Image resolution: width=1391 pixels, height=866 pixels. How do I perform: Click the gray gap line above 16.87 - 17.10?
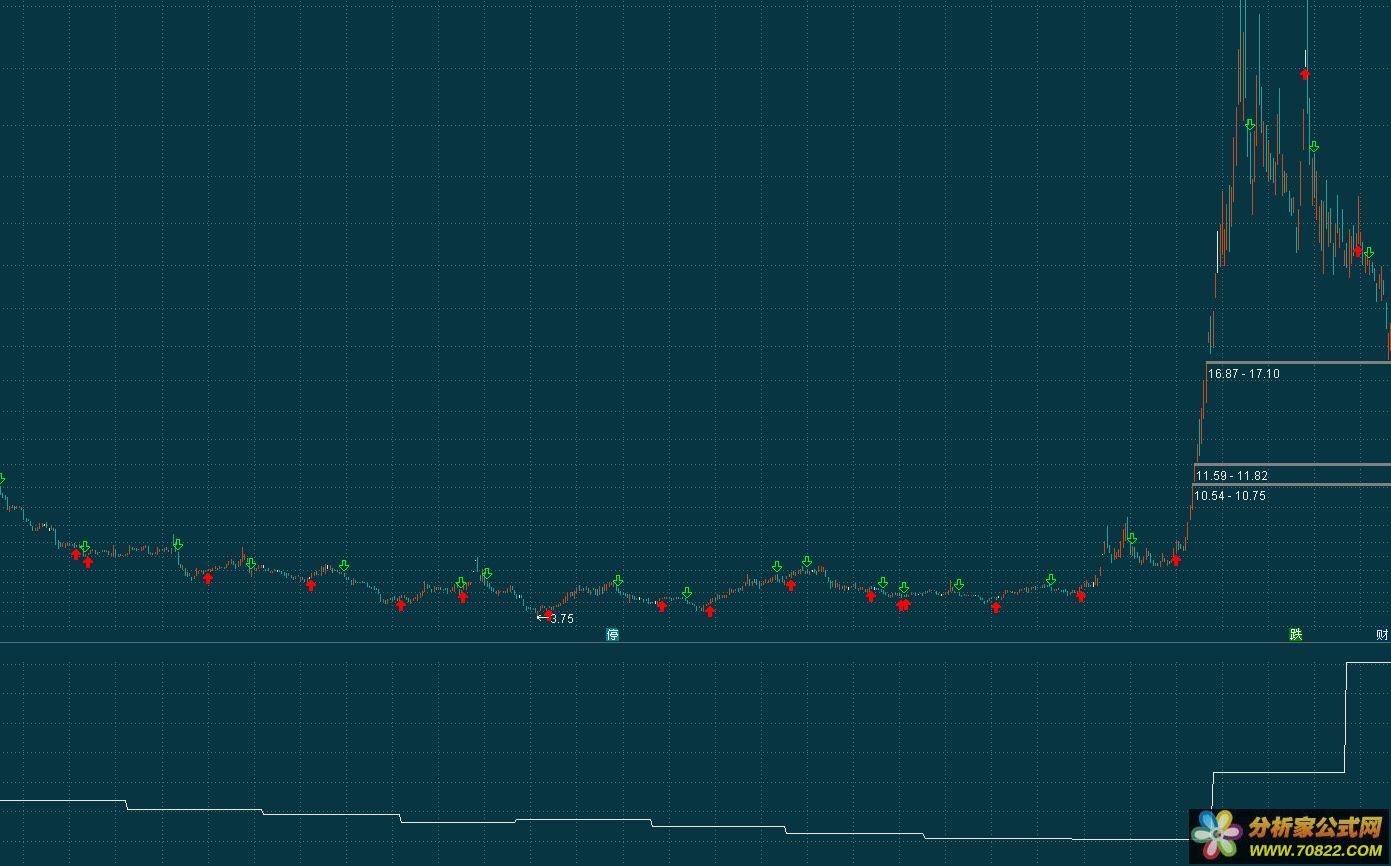(1298, 362)
